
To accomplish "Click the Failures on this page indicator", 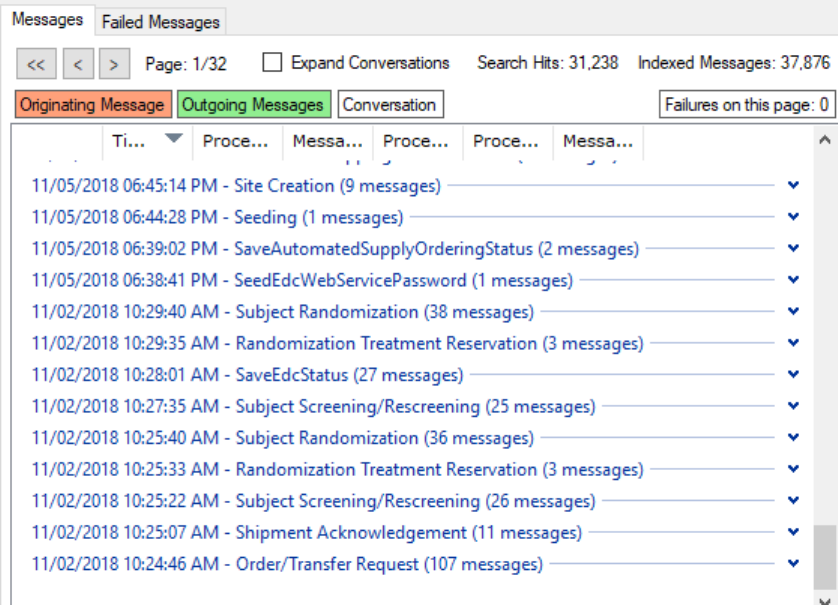I will pos(746,104).
